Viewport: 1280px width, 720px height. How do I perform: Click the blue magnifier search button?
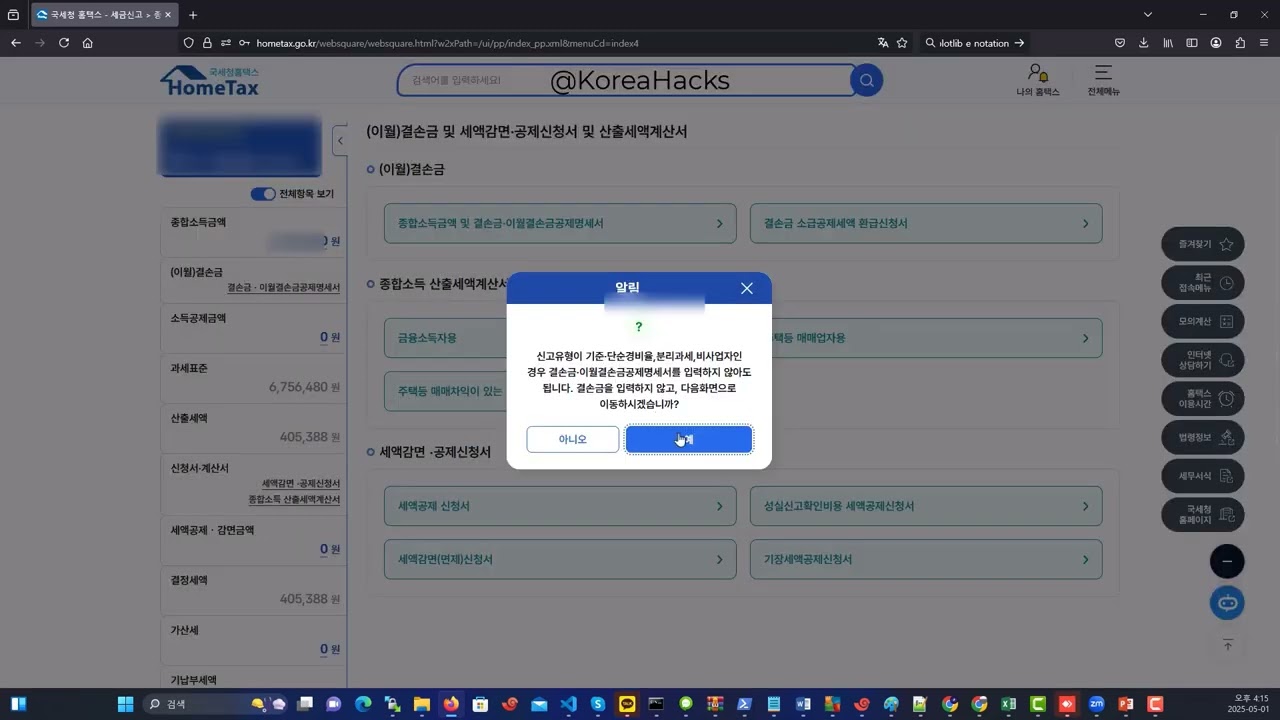coord(867,80)
